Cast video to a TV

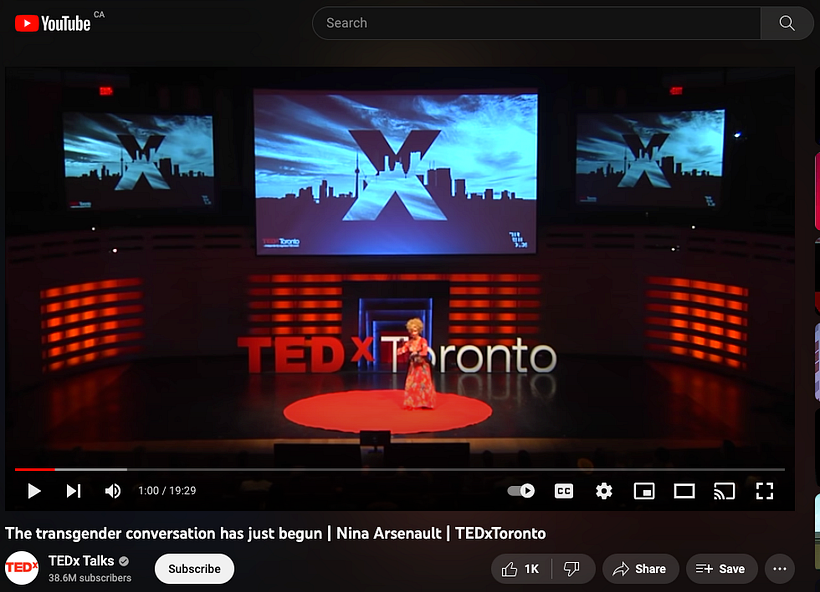tap(724, 491)
